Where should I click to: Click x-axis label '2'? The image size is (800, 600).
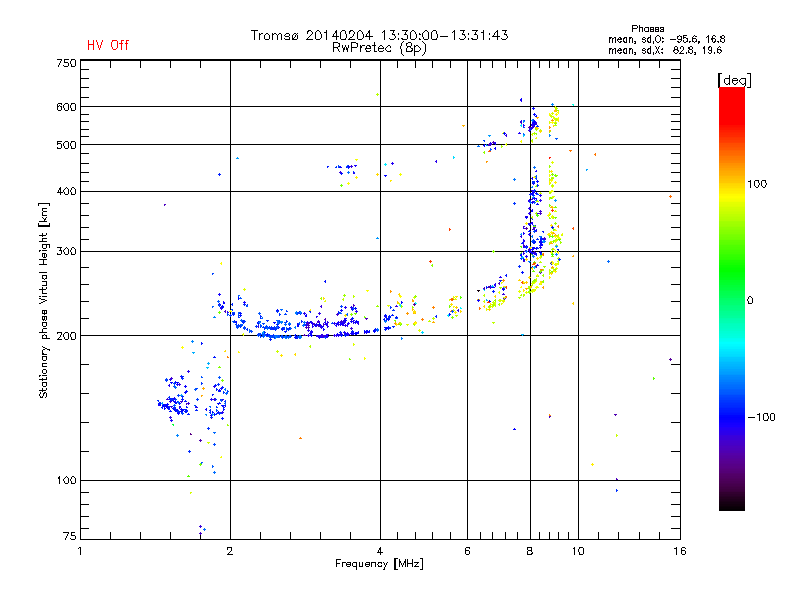(230, 551)
